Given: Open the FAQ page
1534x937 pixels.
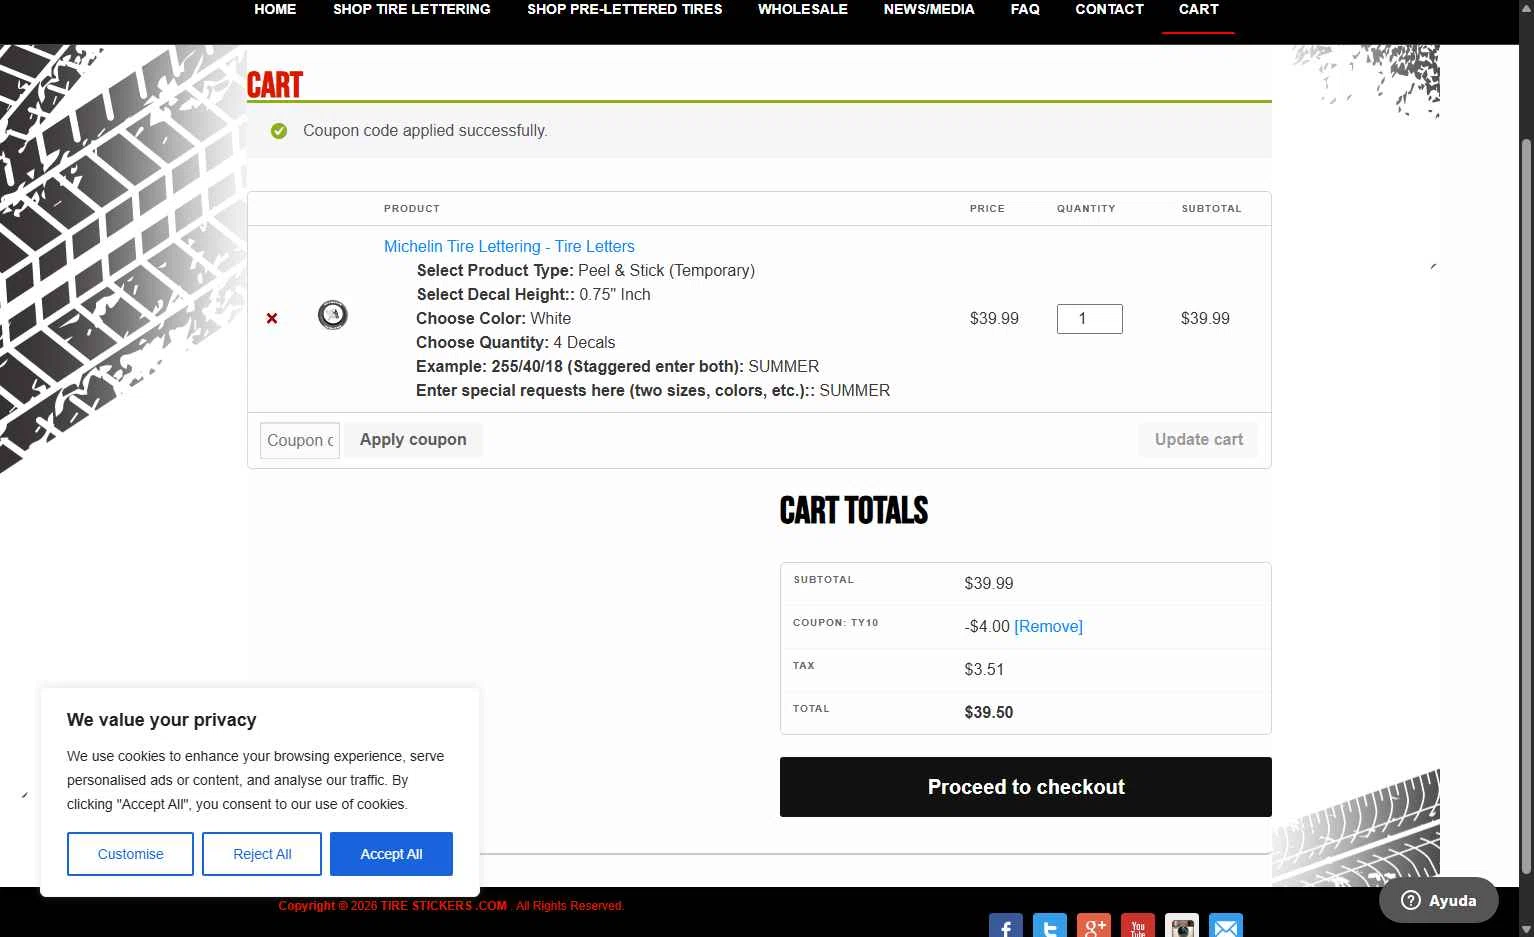Looking at the screenshot, I should pyautogui.click(x=1025, y=9).
